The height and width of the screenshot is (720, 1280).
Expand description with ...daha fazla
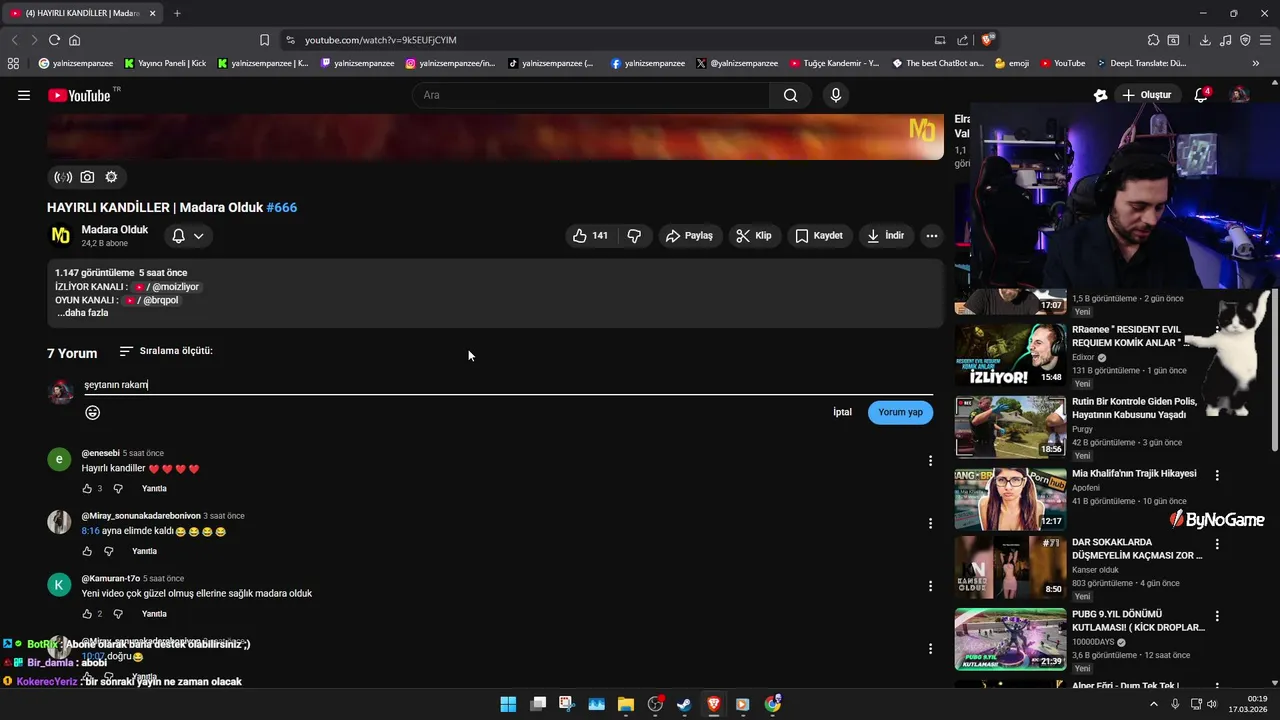[82, 313]
